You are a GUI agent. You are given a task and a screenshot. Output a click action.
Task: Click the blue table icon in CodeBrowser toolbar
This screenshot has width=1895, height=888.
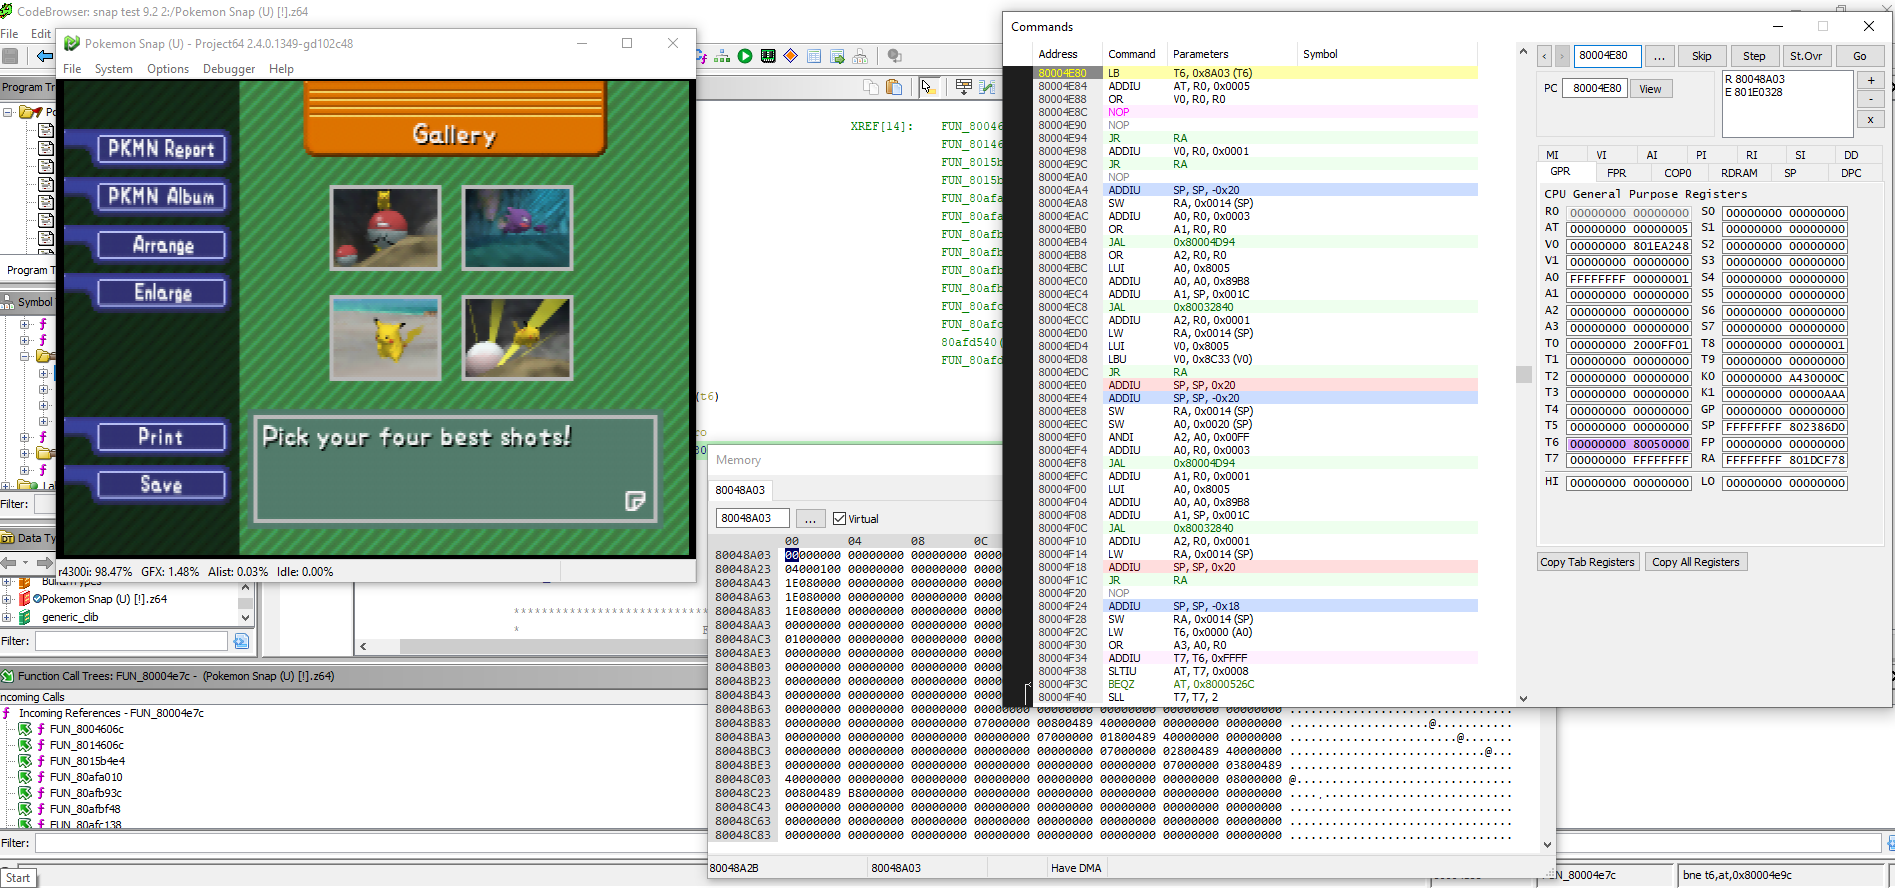pos(814,56)
